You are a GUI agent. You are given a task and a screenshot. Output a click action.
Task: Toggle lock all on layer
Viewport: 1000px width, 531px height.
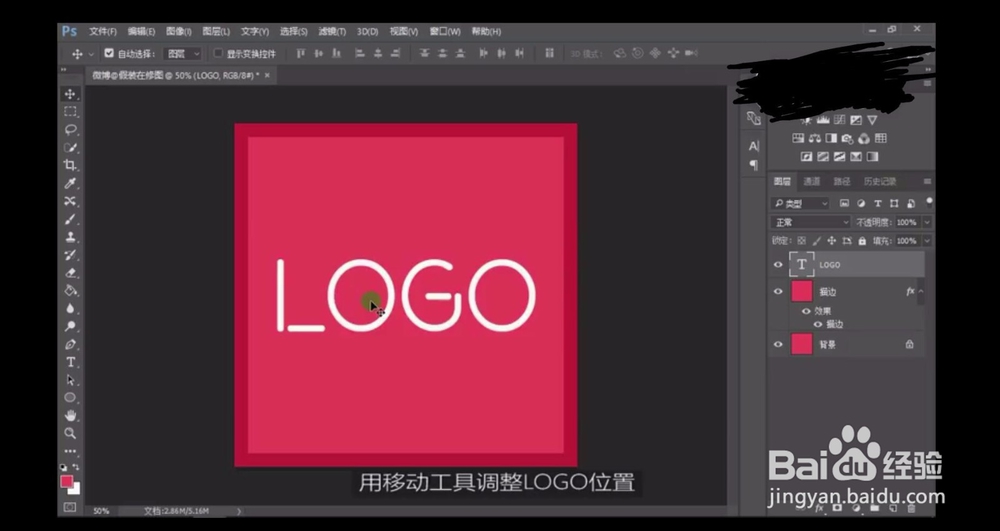(862, 241)
